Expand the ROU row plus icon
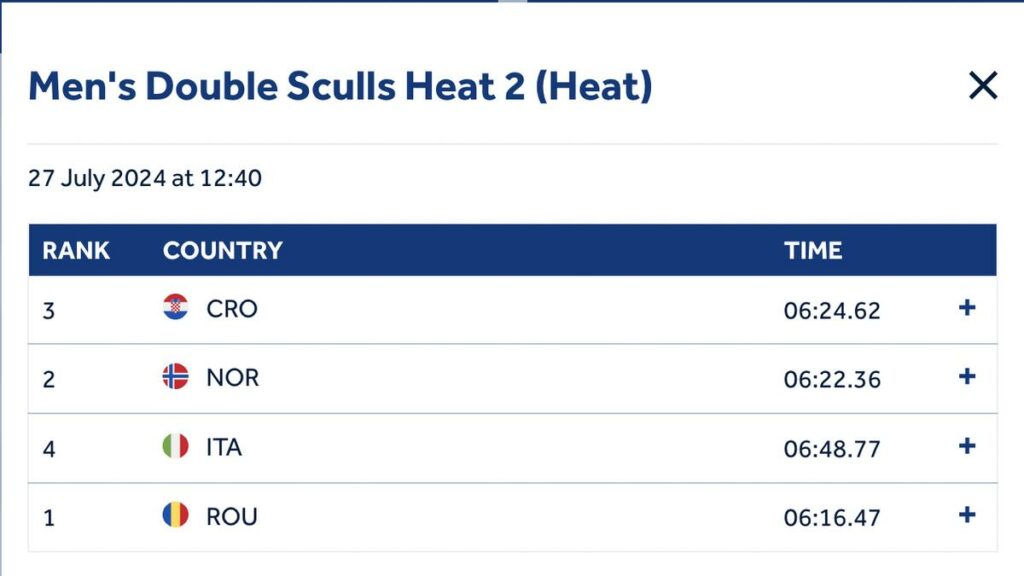Image resolution: width=1024 pixels, height=576 pixels. click(967, 515)
